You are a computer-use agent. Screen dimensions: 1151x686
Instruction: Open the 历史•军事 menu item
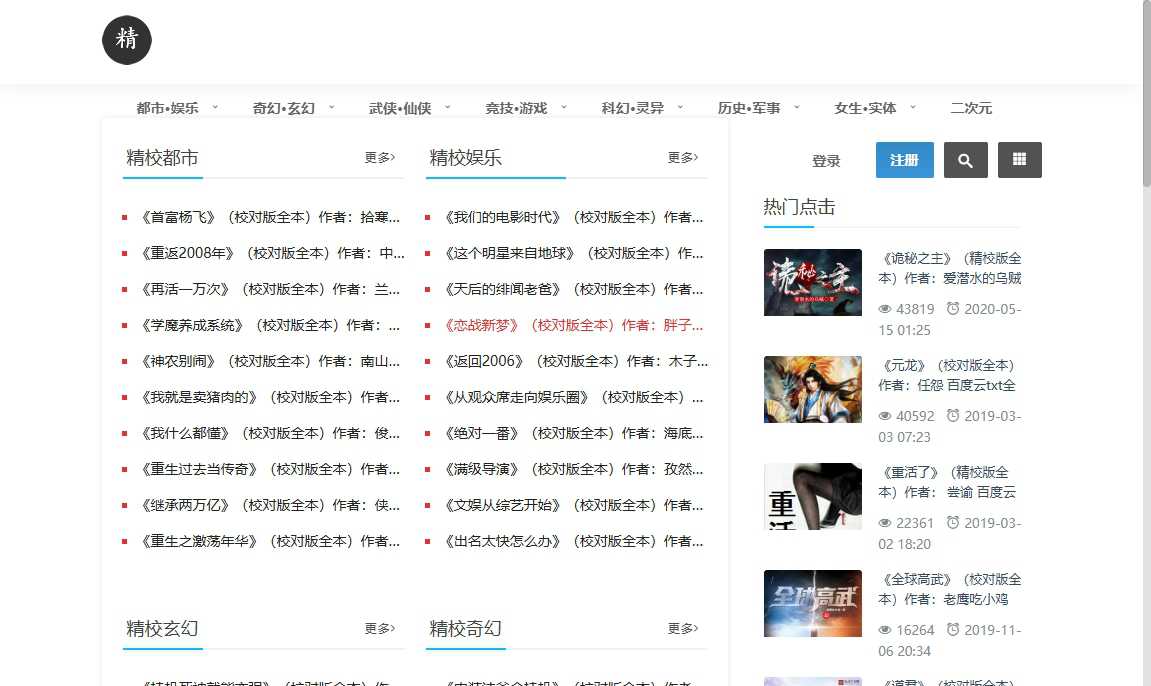click(749, 108)
